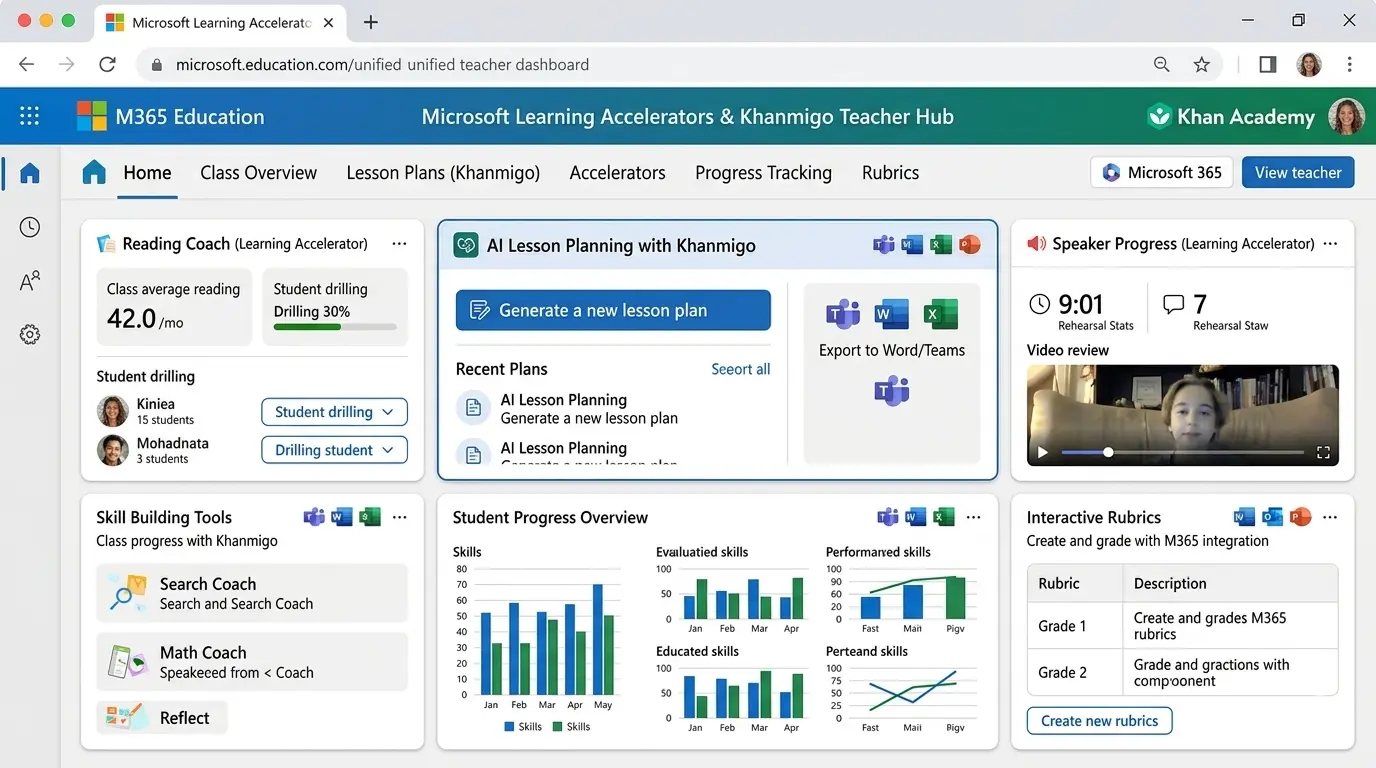
Task: Select the Math Coach tool
Action: click(251, 661)
